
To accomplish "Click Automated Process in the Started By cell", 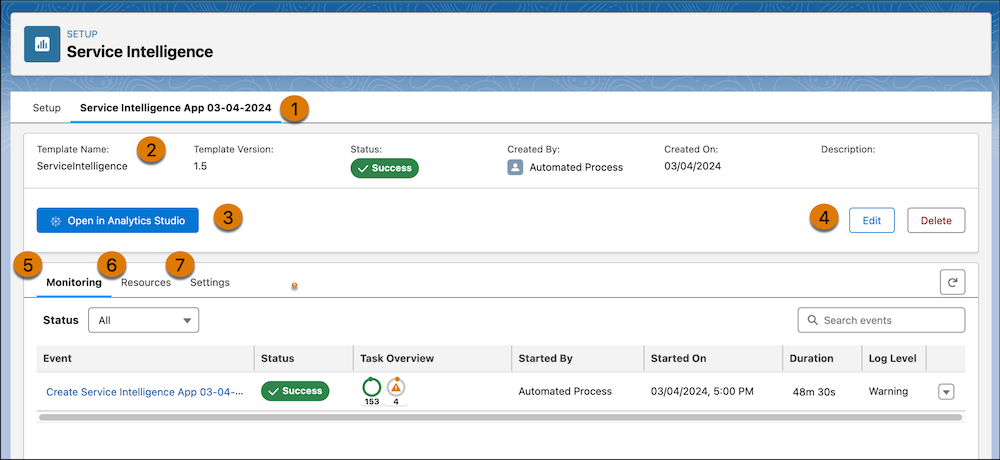I will click(x=565, y=391).
